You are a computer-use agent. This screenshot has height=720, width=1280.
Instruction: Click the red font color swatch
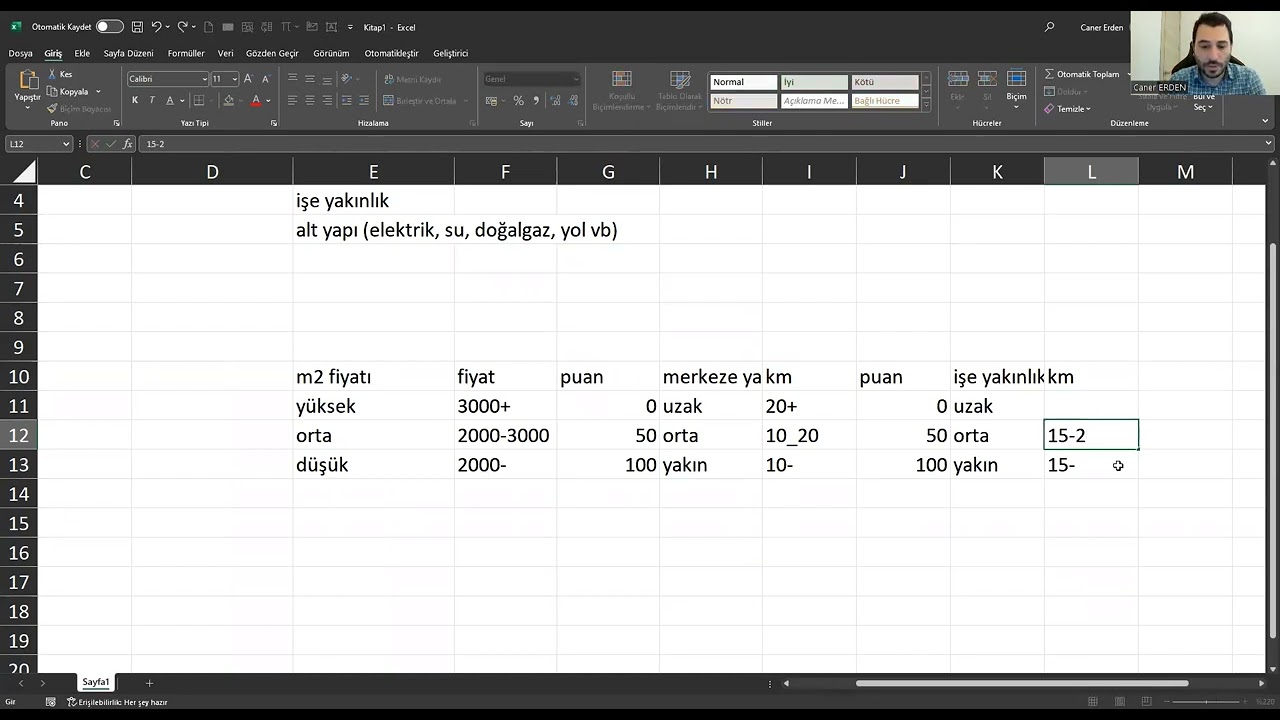(x=256, y=100)
